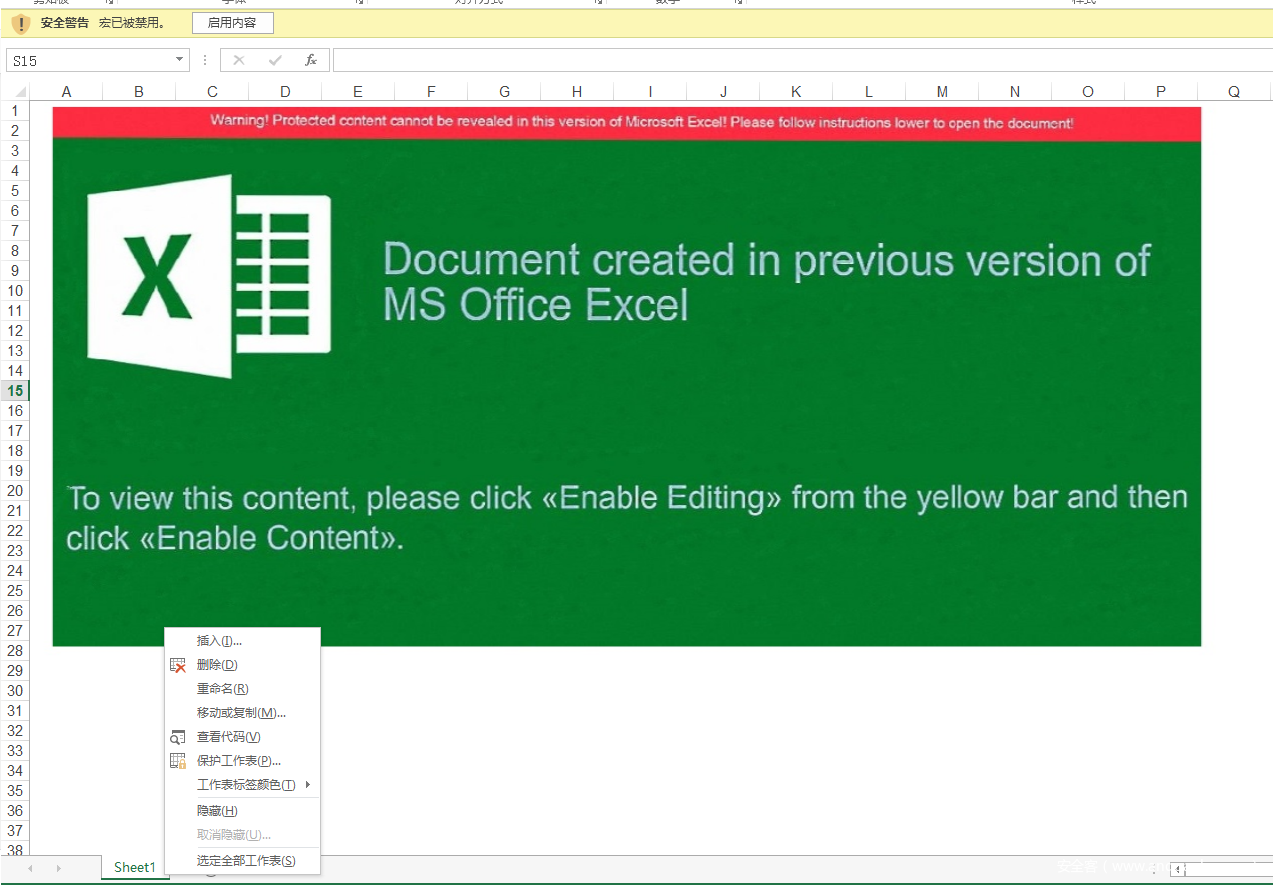
Task: Click the confirm checkmark in formula bar
Action: (x=275, y=60)
